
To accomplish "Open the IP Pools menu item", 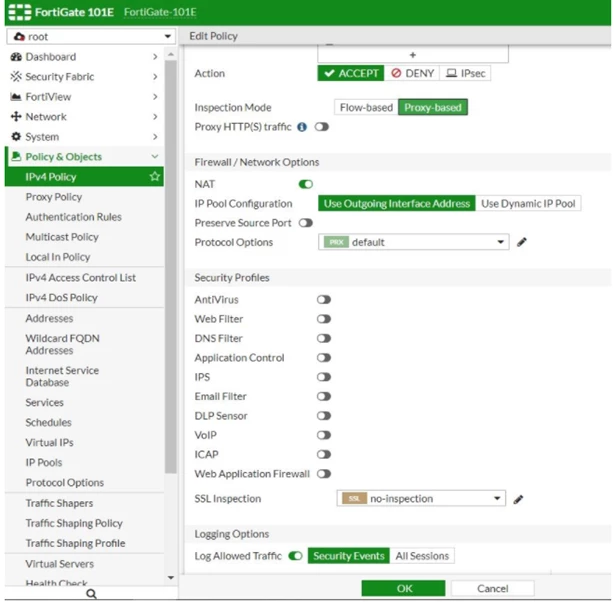I will click(43, 462).
